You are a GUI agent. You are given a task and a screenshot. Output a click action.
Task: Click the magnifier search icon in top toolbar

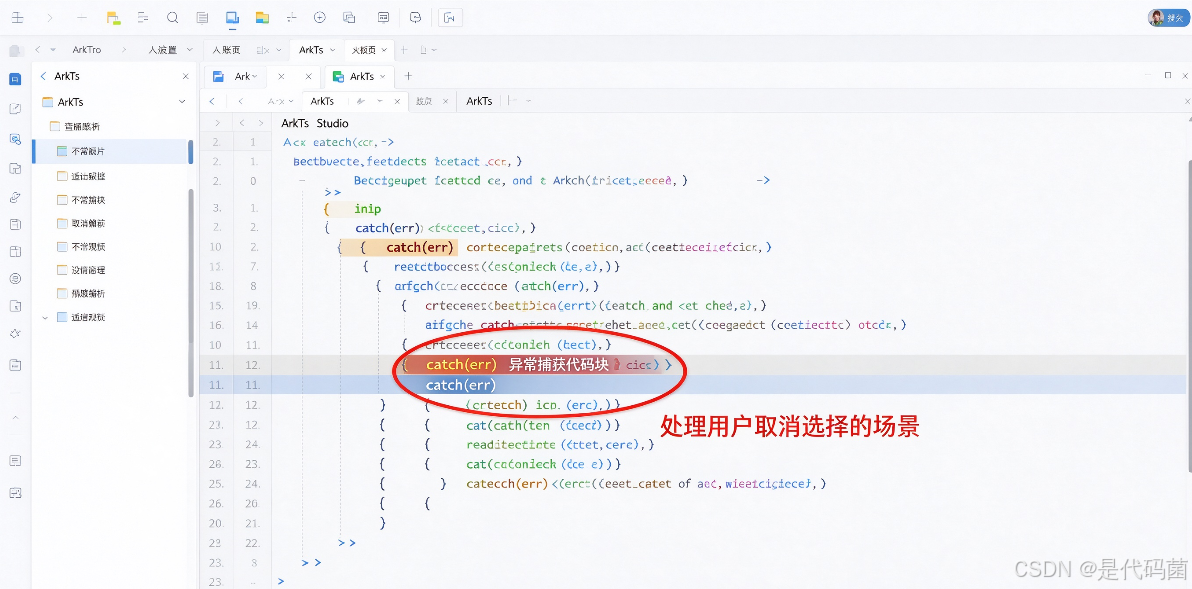(x=173, y=17)
